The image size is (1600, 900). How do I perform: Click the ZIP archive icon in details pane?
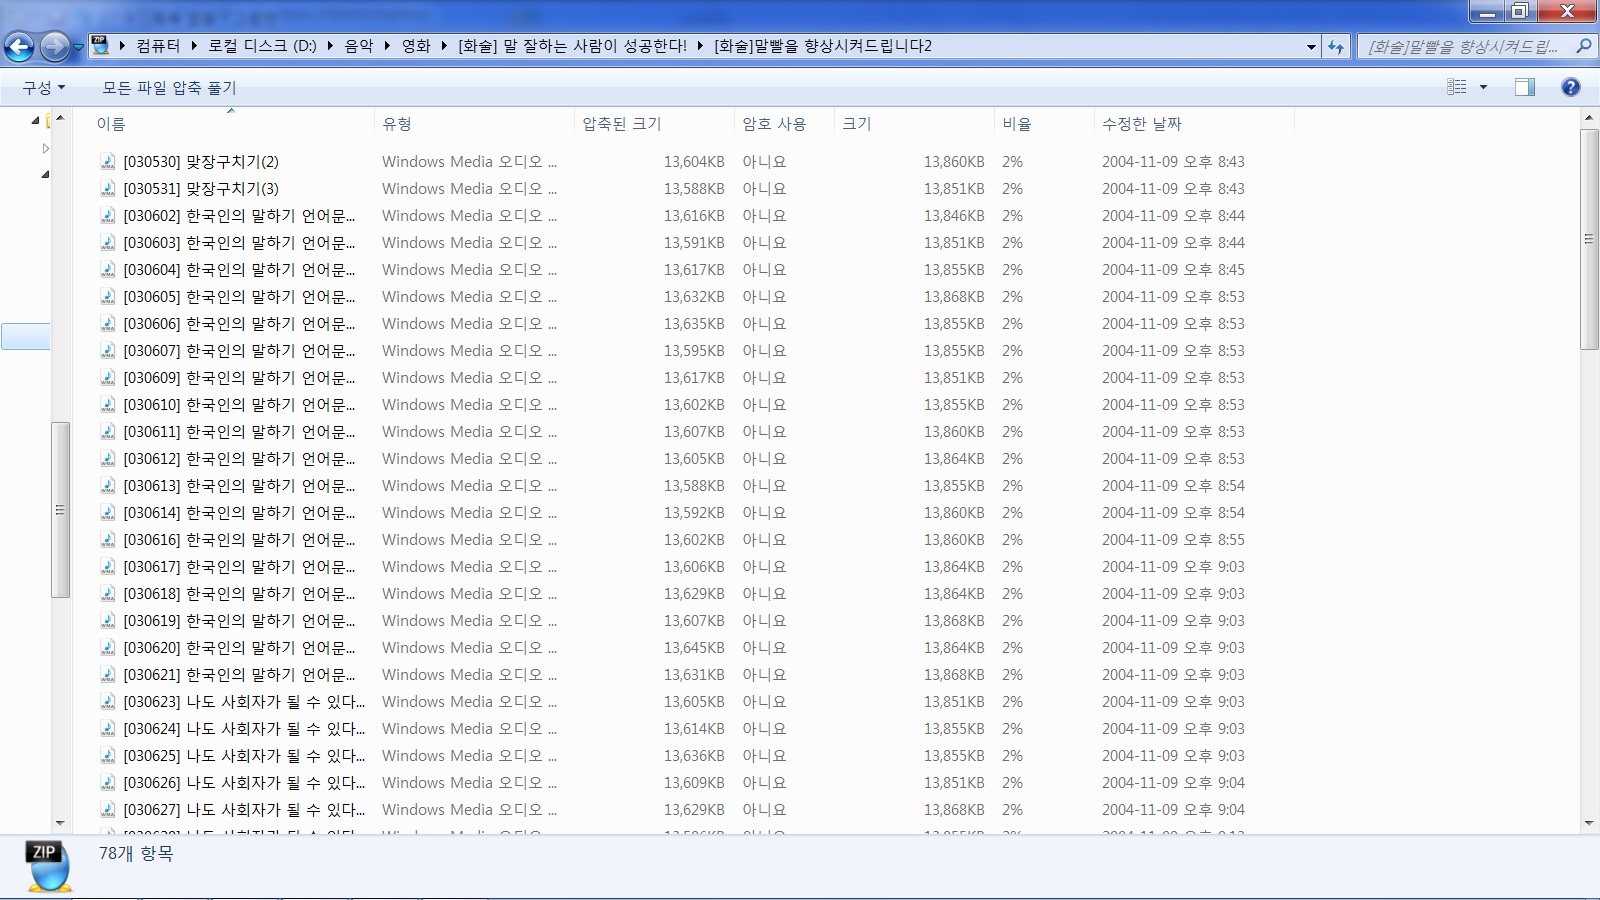[48, 865]
